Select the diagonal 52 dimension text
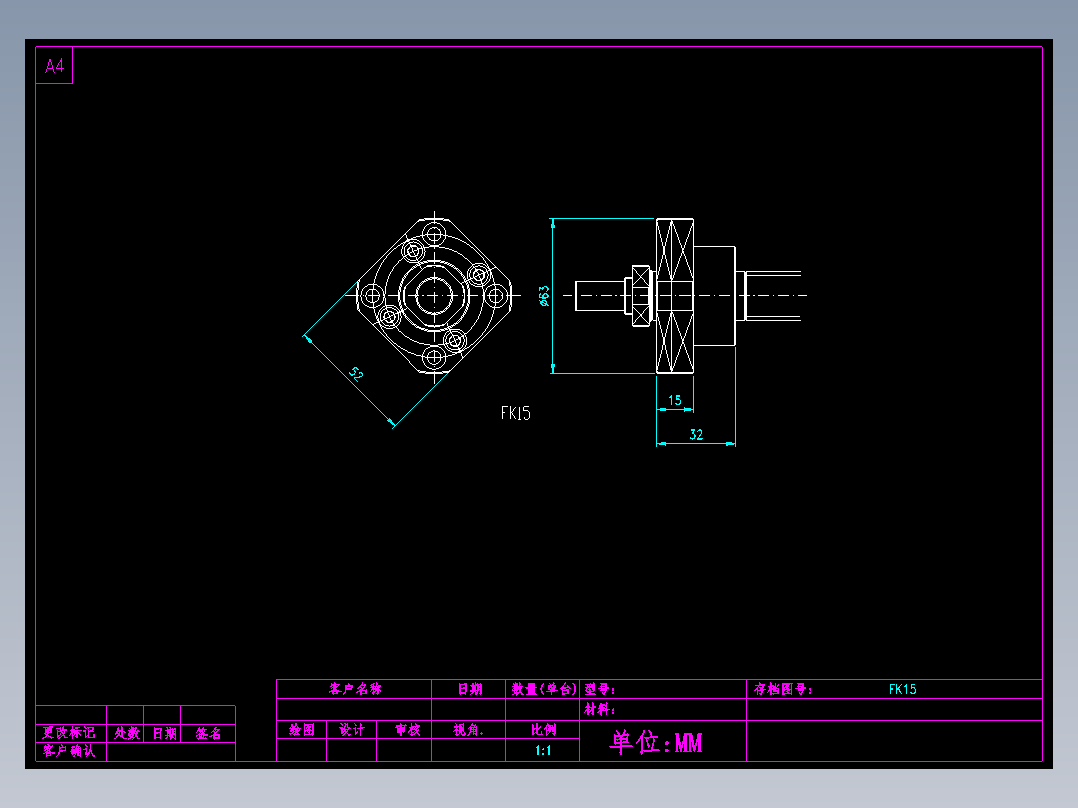Screen dimensions: 1078x808 pyautogui.click(x=355, y=374)
